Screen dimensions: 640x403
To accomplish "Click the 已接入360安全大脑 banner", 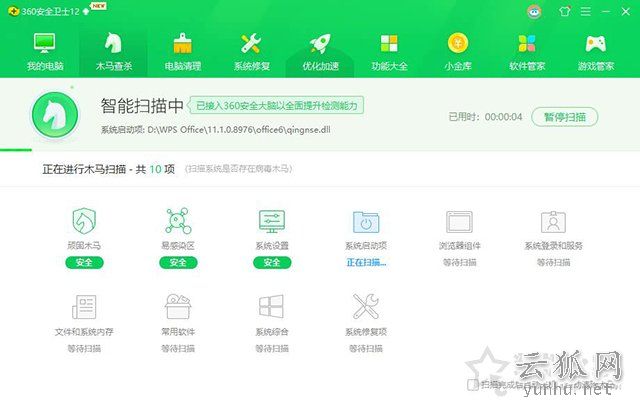I will pos(276,106).
